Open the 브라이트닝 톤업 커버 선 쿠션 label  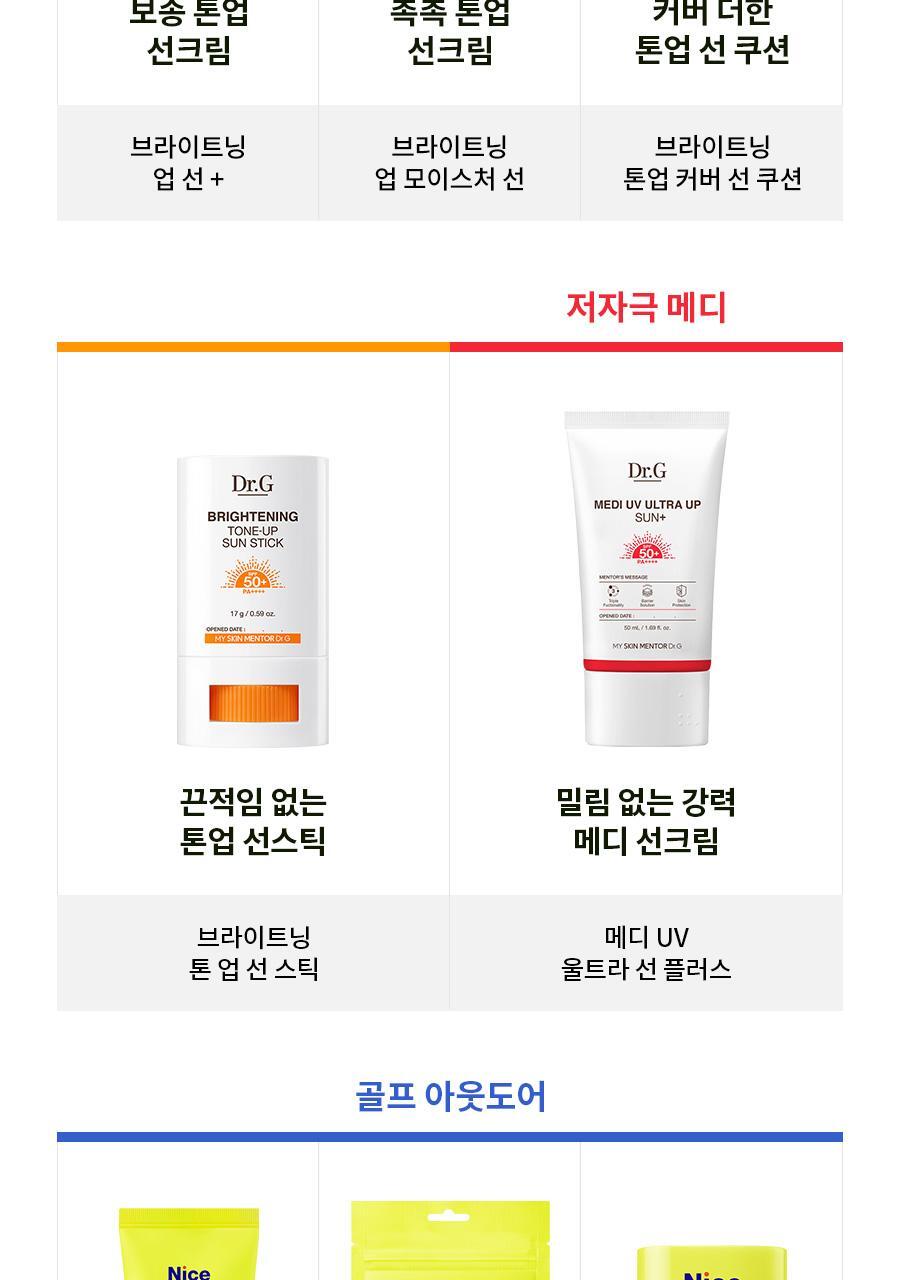[x=712, y=163]
